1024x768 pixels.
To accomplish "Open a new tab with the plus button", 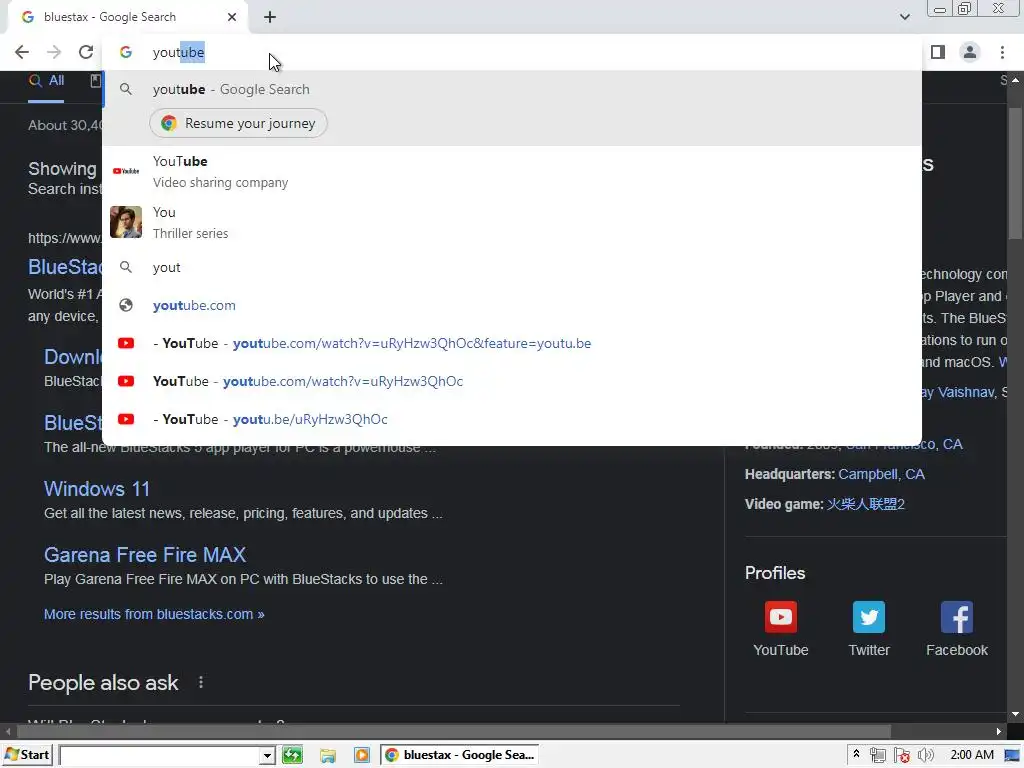I will click(270, 17).
